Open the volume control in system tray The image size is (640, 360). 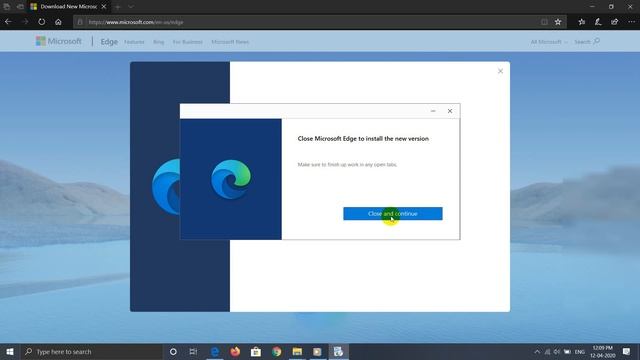click(x=557, y=352)
